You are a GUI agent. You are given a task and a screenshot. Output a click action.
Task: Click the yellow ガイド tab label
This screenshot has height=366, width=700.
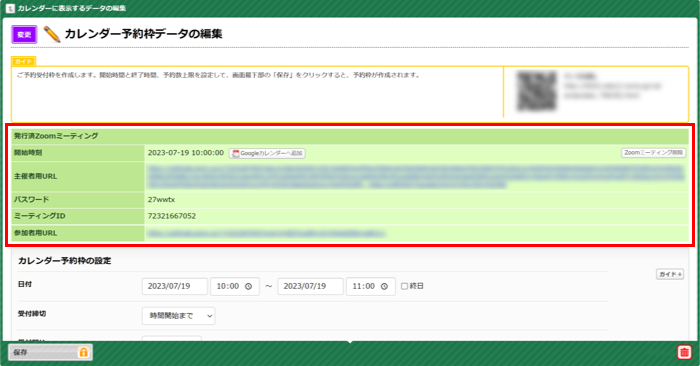(x=24, y=61)
